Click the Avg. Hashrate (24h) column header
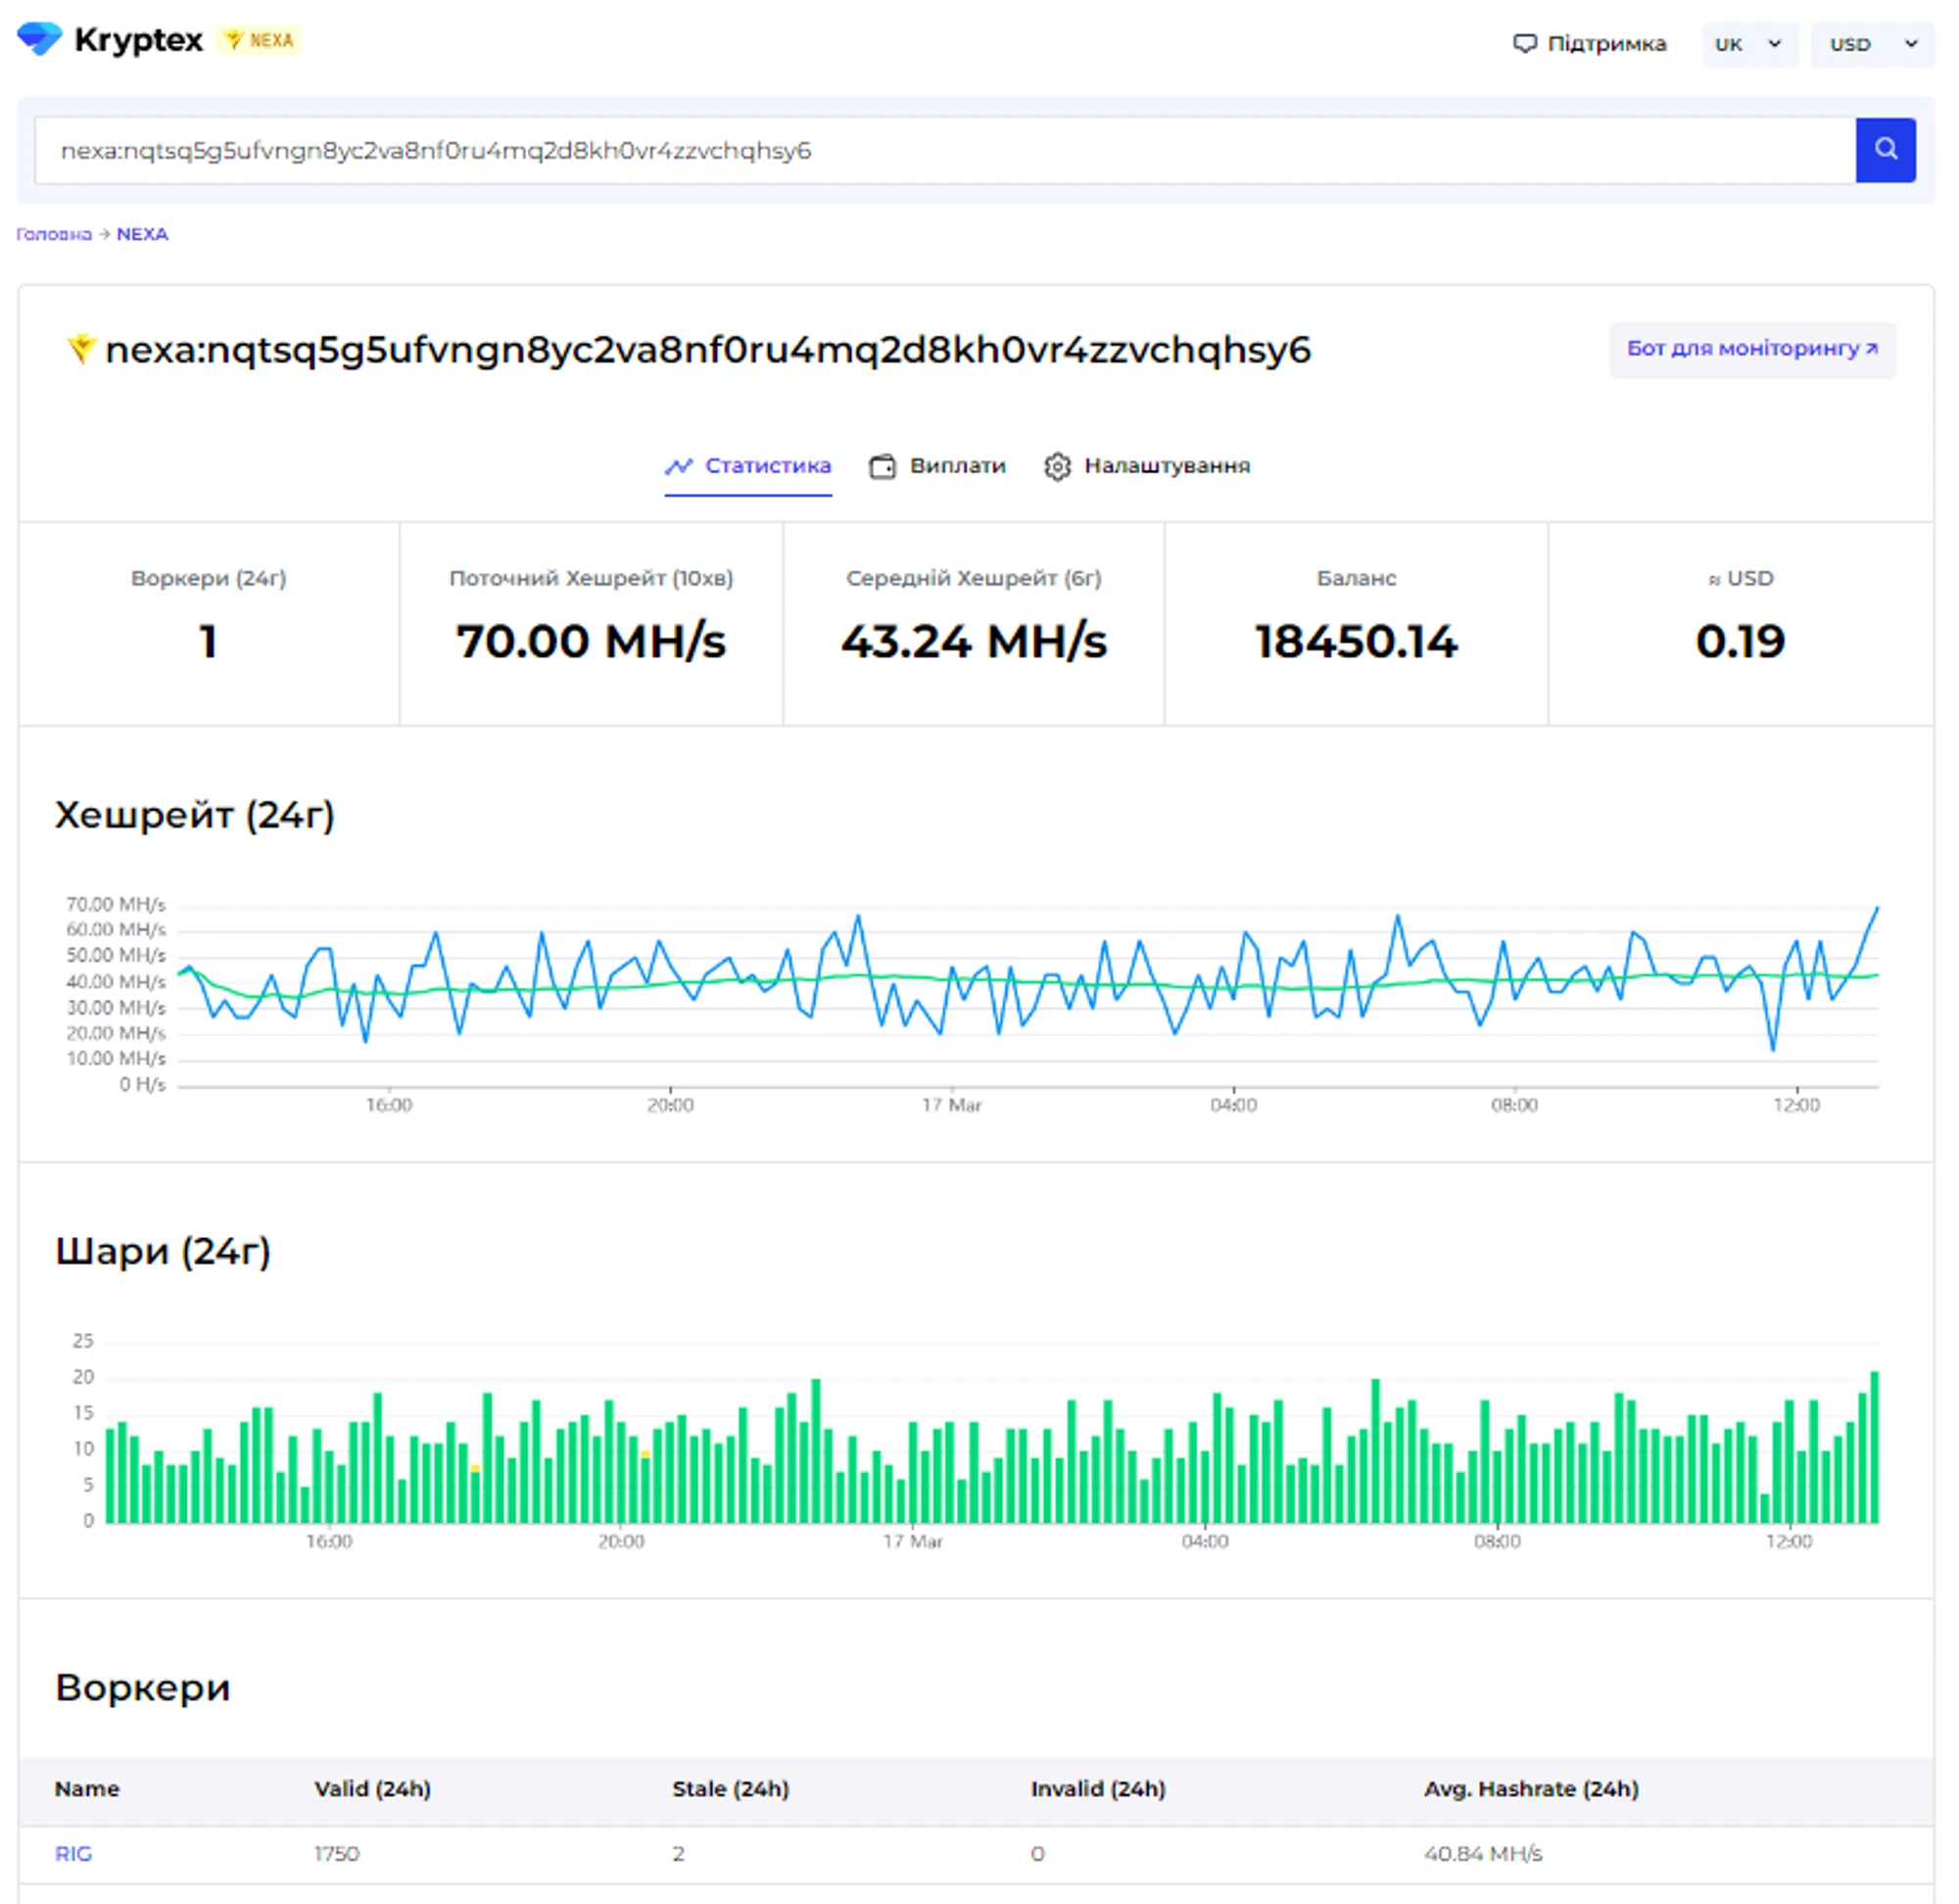The height and width of the screenshot is (1904, 1959). [x=1530, y=1789]
